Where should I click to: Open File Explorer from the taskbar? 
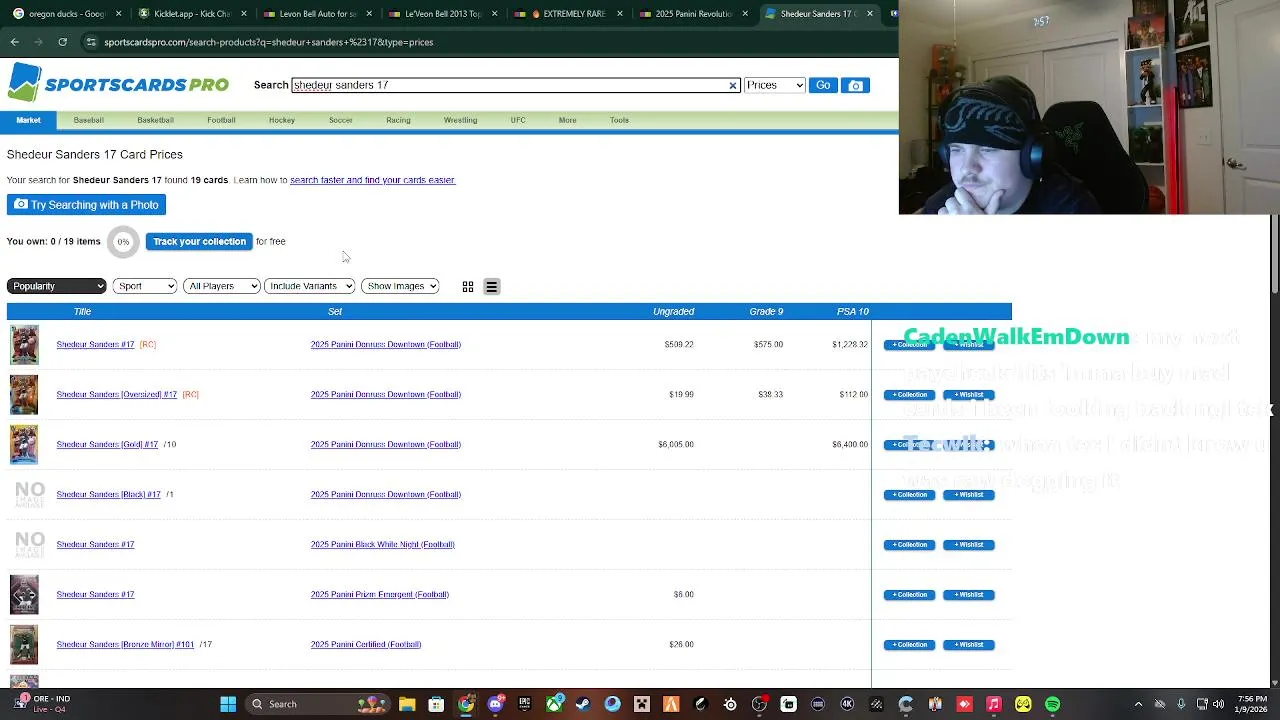[407, 704]
